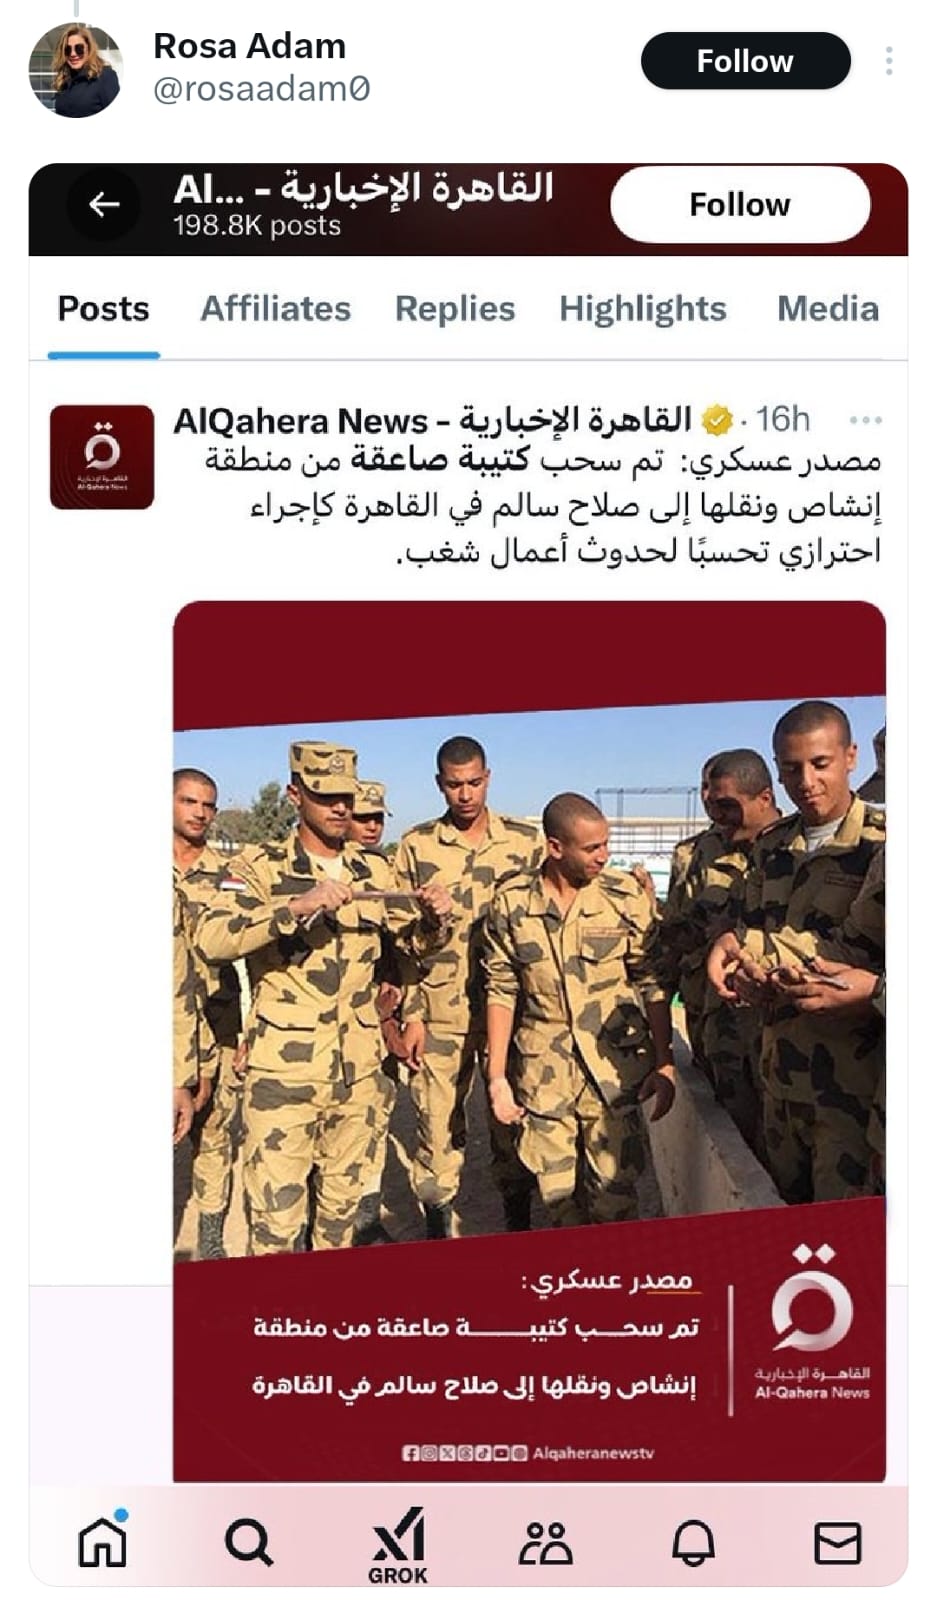Open the @rosaadam0 handle link
Viewport: 937px width, 1600px height.
(262, 89)
